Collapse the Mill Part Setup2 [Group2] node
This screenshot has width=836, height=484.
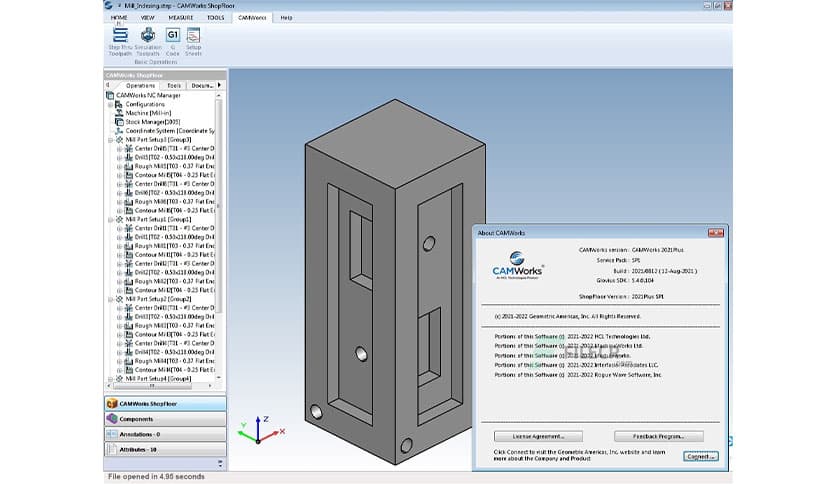click(109, 298)
